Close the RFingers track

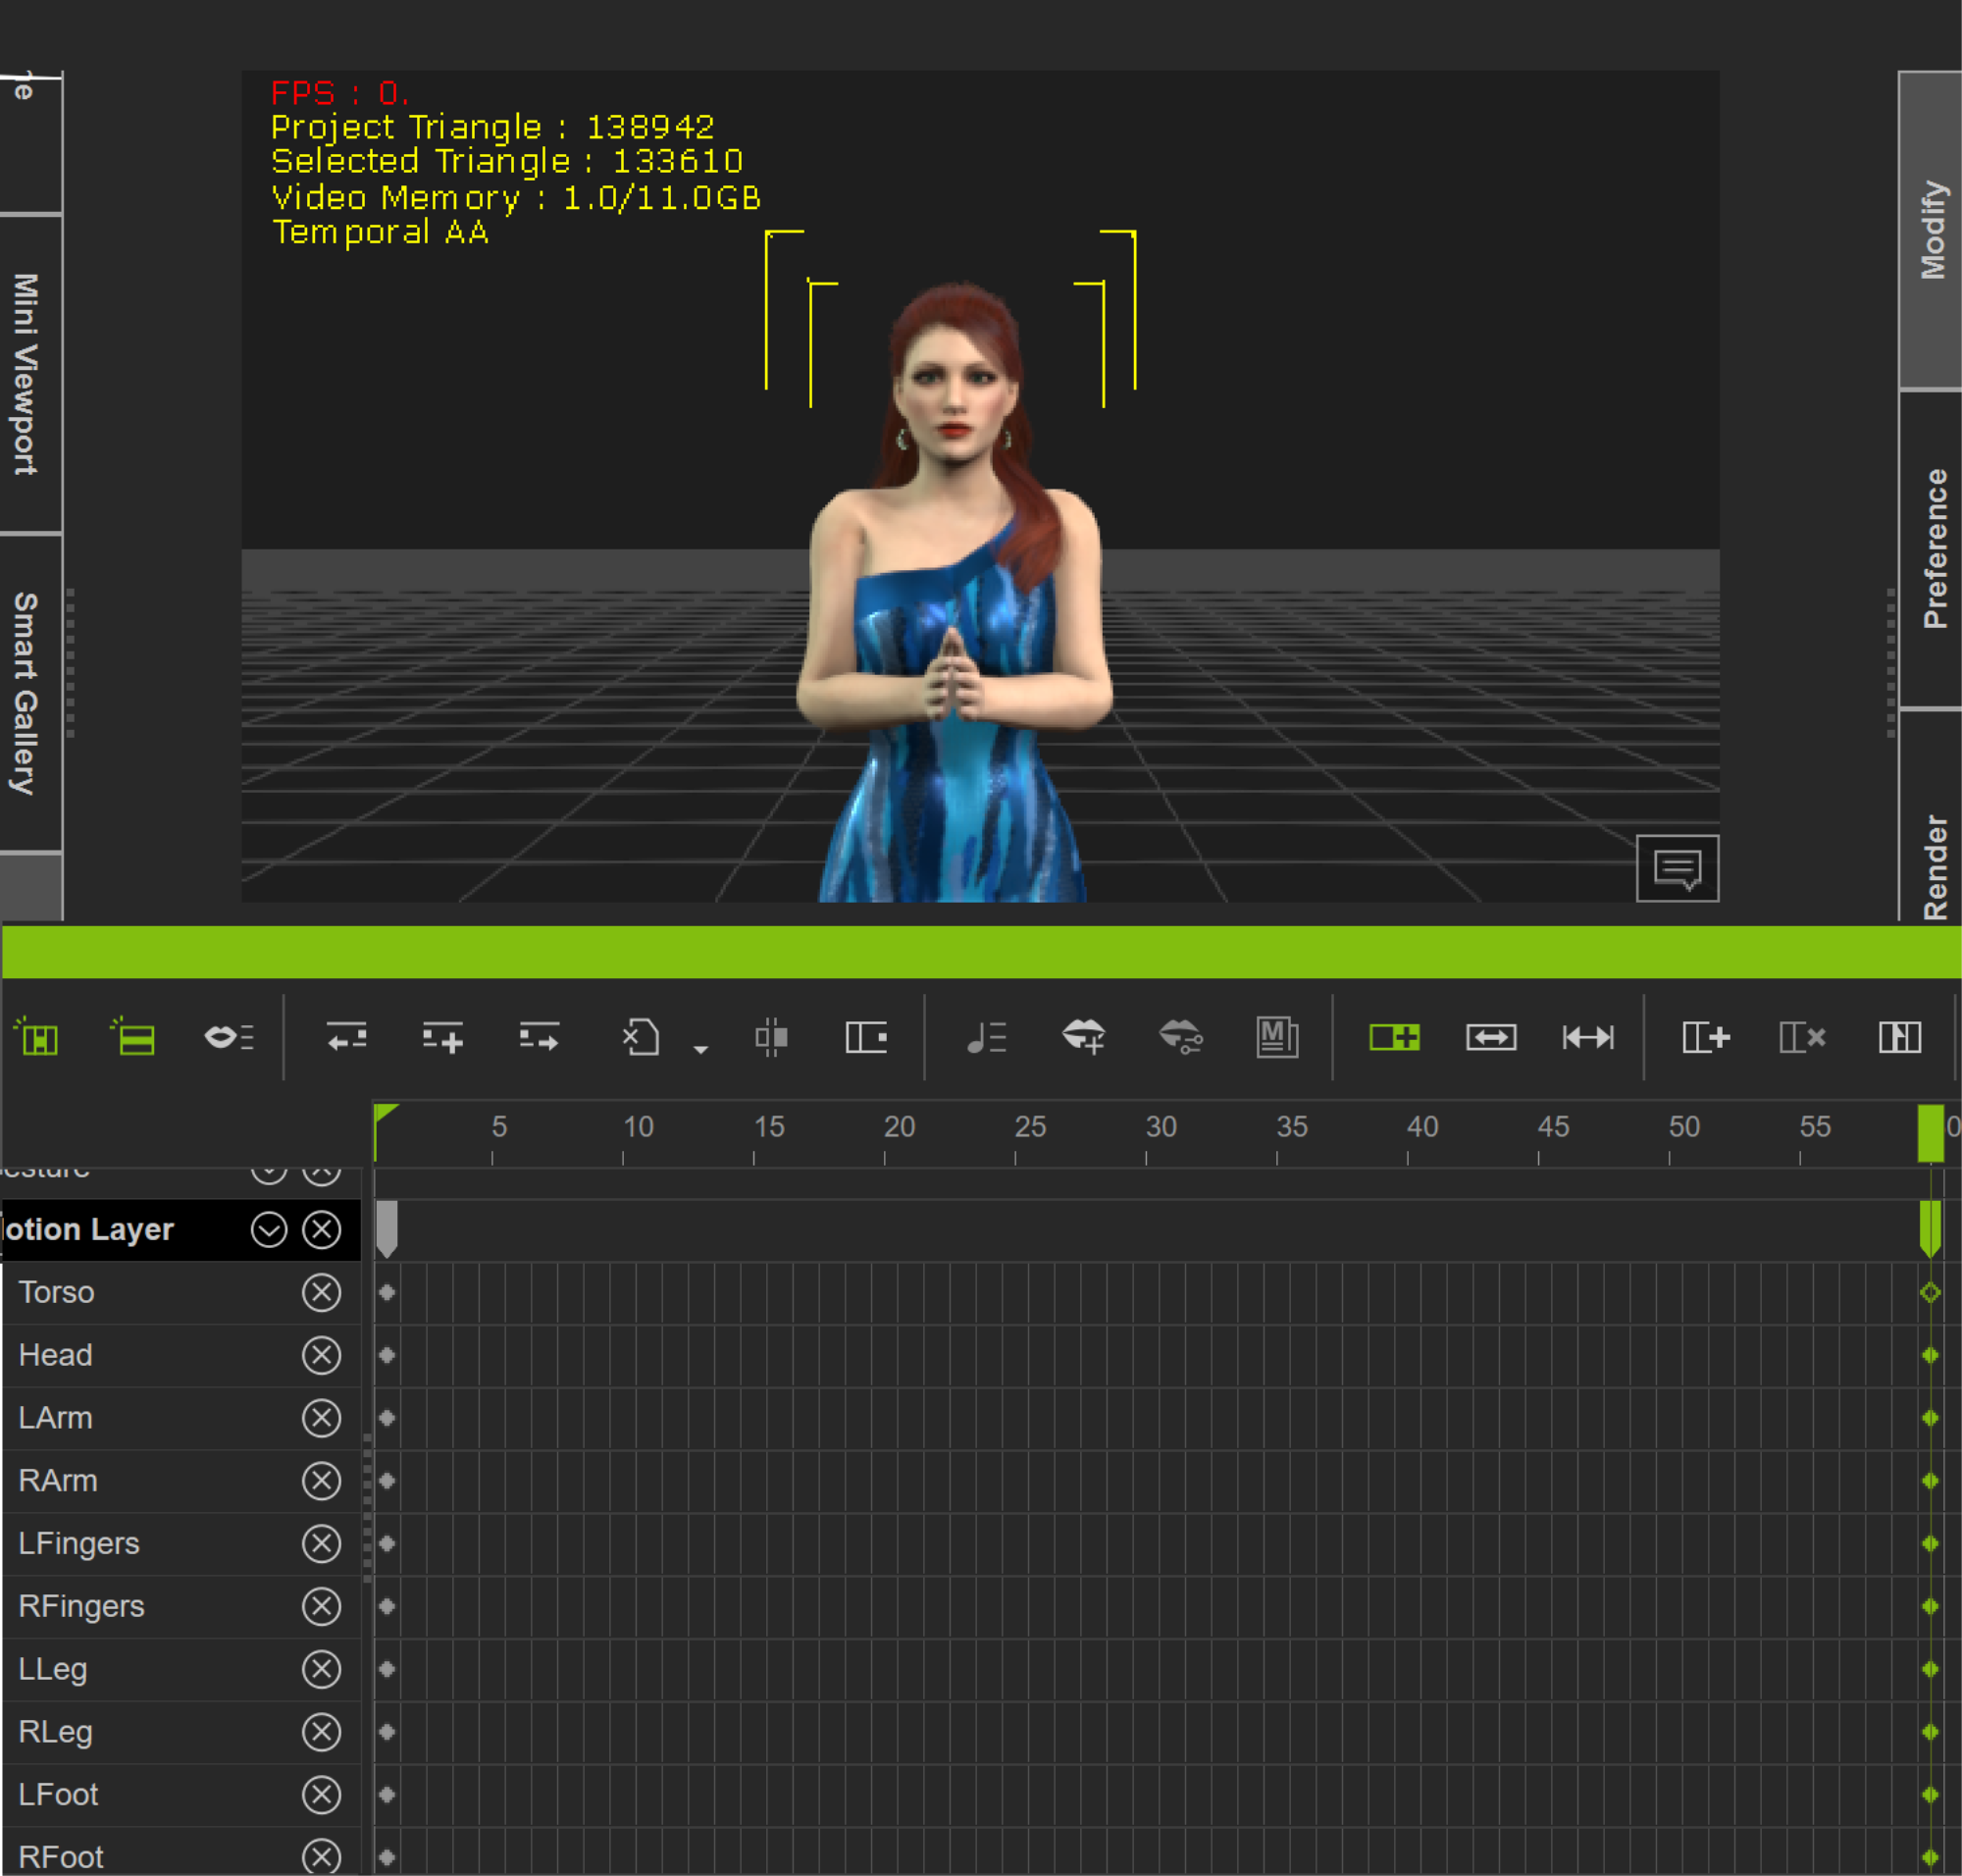coord(321,1606)
